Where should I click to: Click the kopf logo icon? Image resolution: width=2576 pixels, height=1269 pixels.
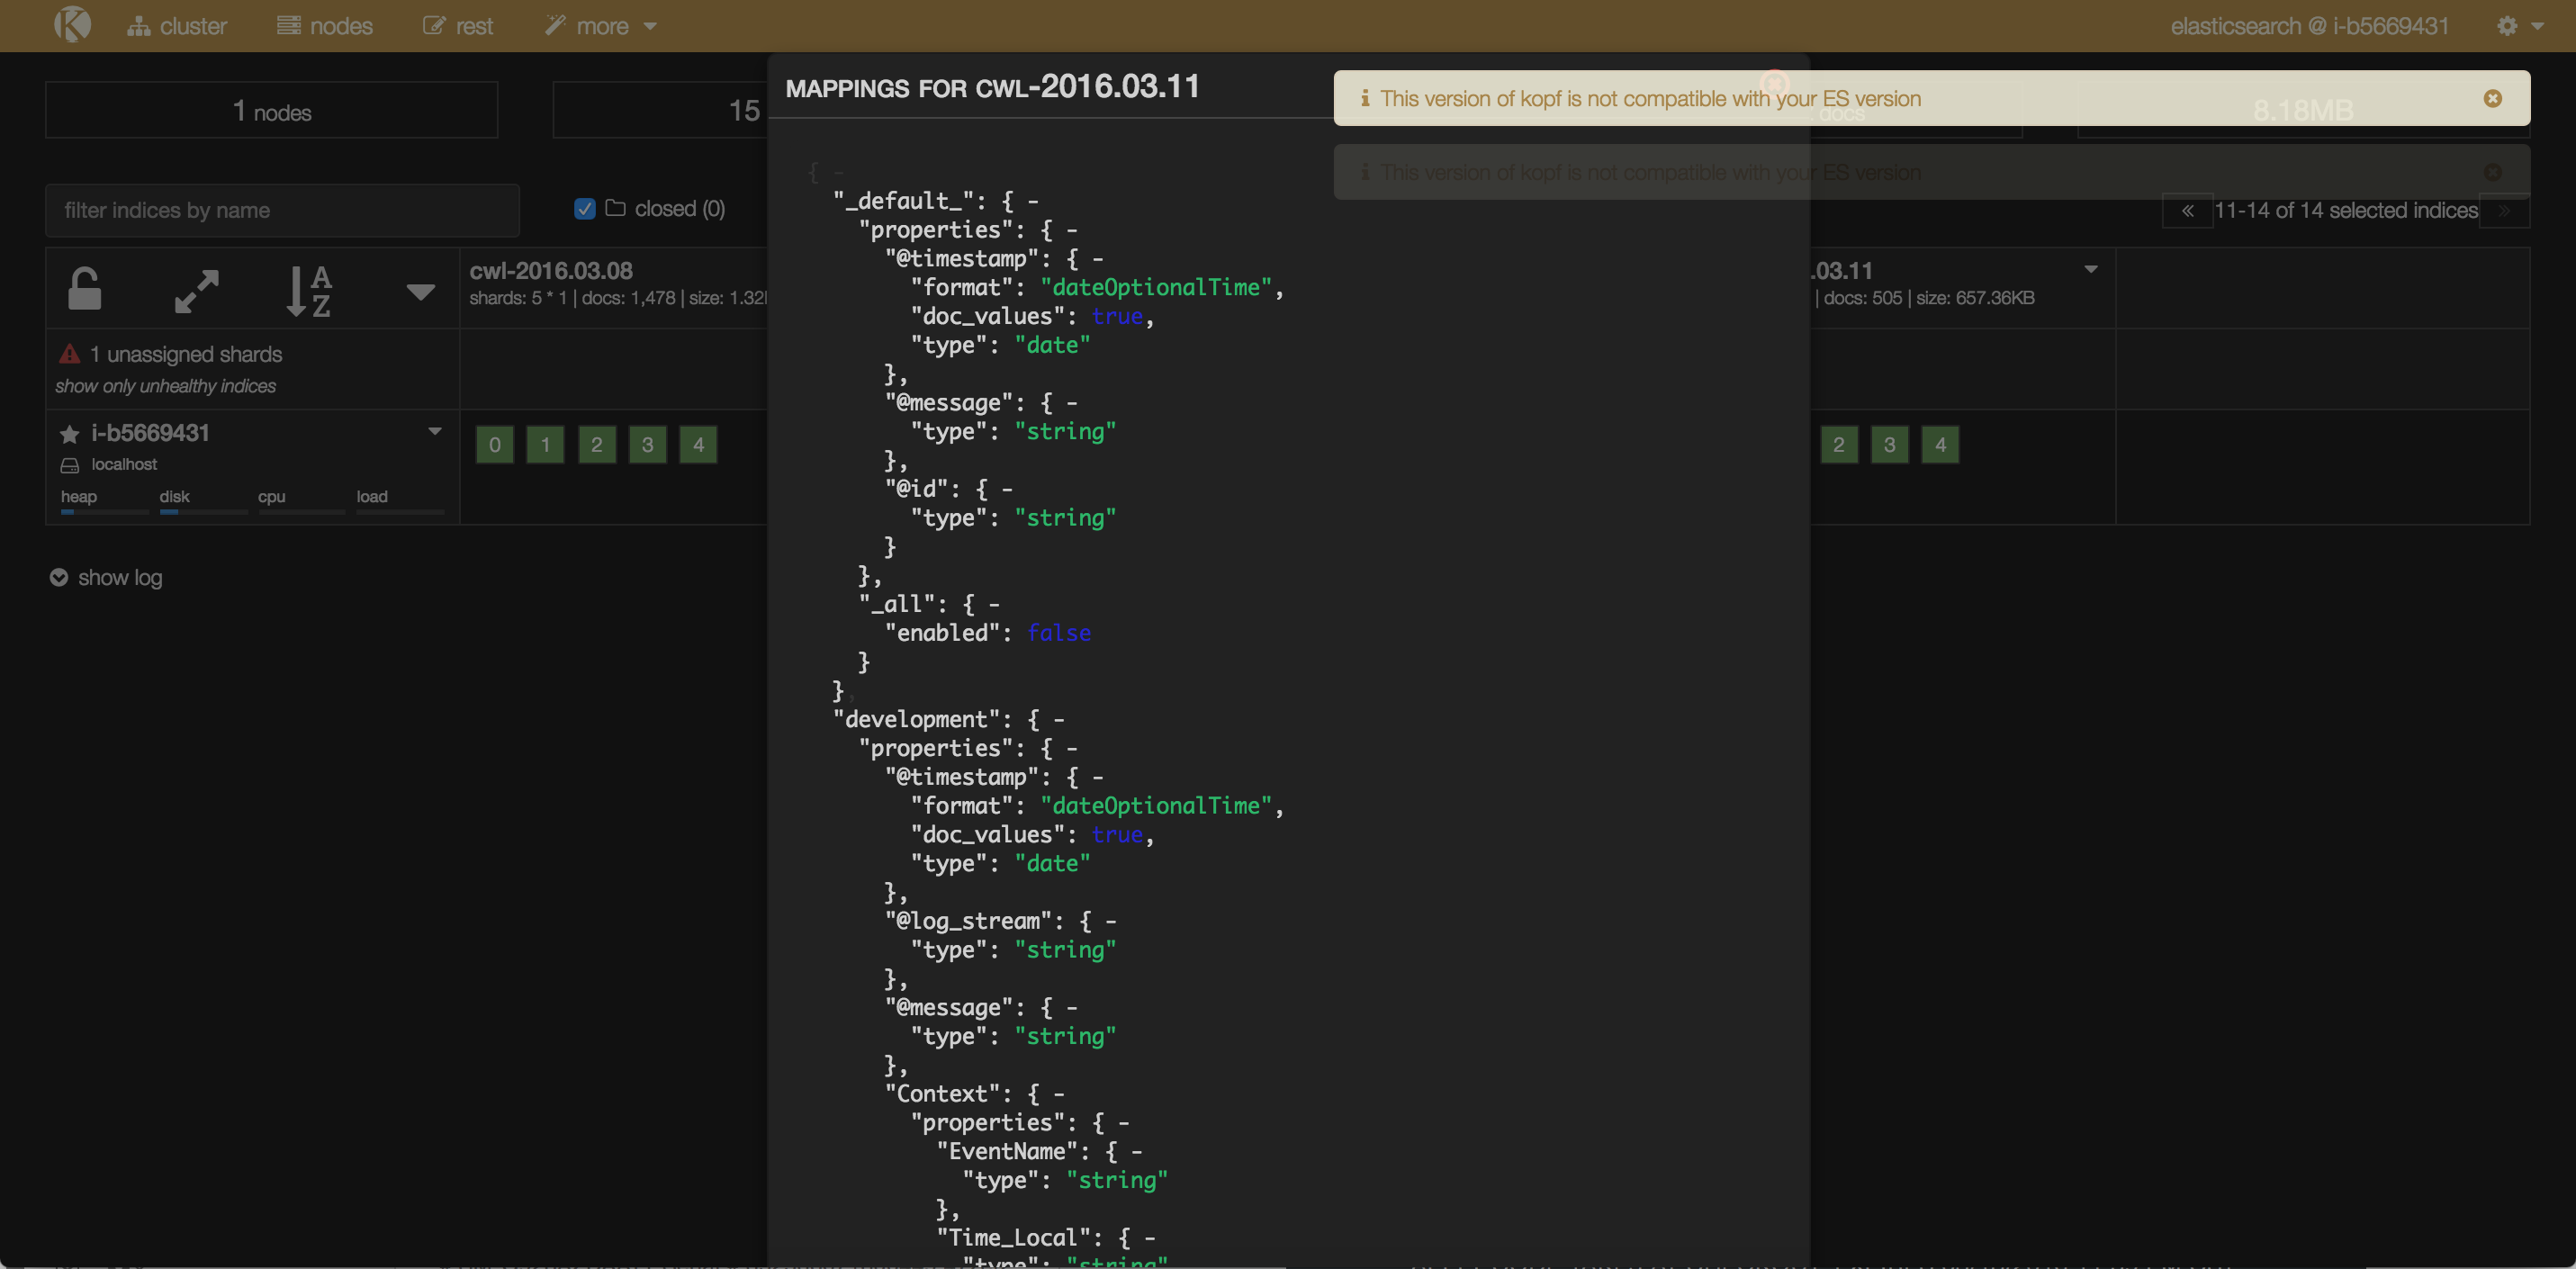click(x=72, y=25)
